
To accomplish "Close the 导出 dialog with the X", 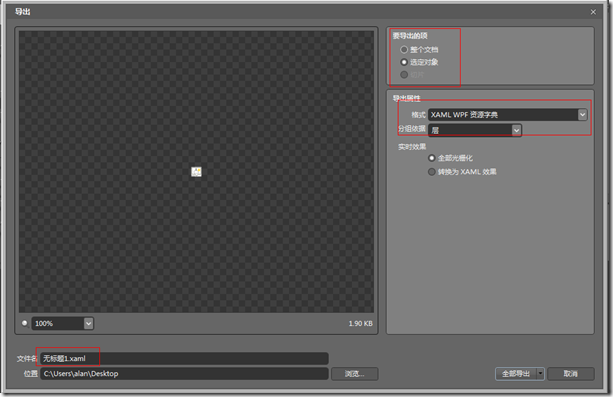I will (x=593, y=12).
